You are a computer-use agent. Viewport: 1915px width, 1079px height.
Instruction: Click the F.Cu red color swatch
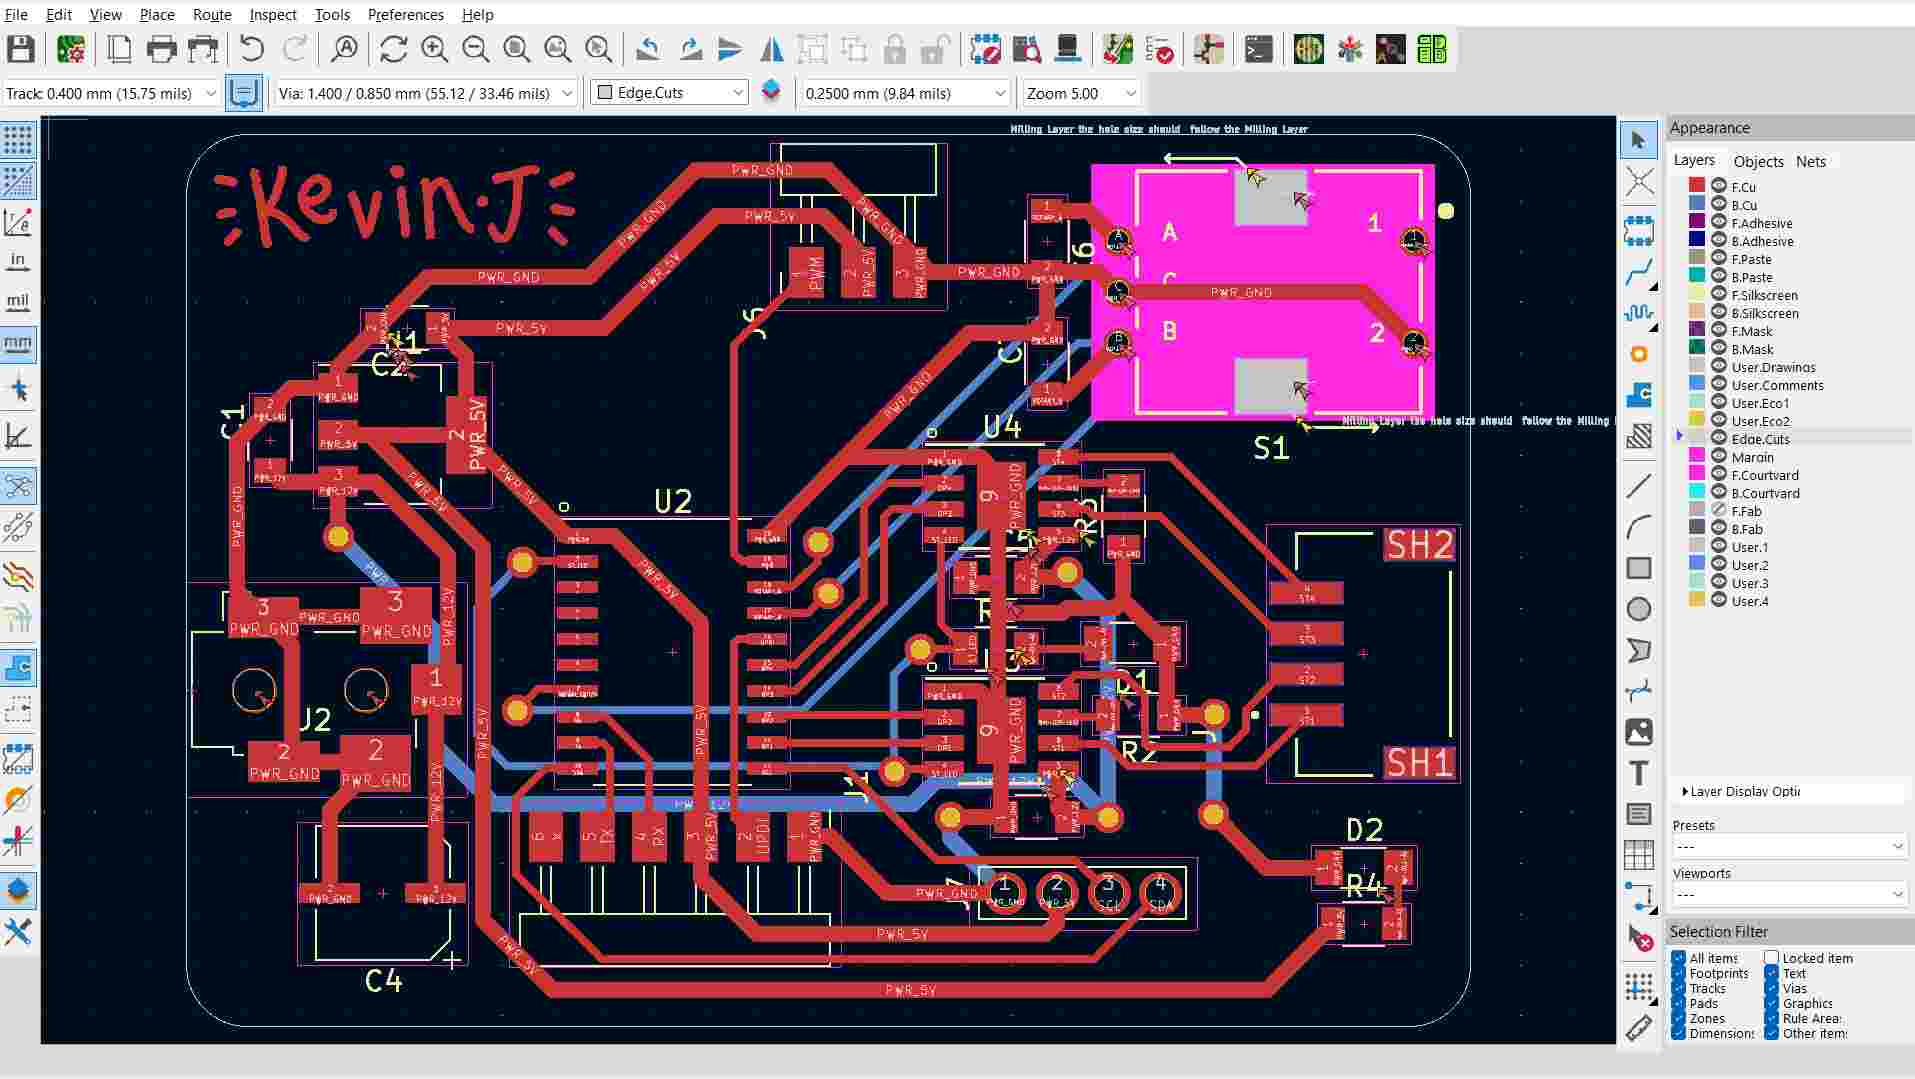tap(1697, 186)
